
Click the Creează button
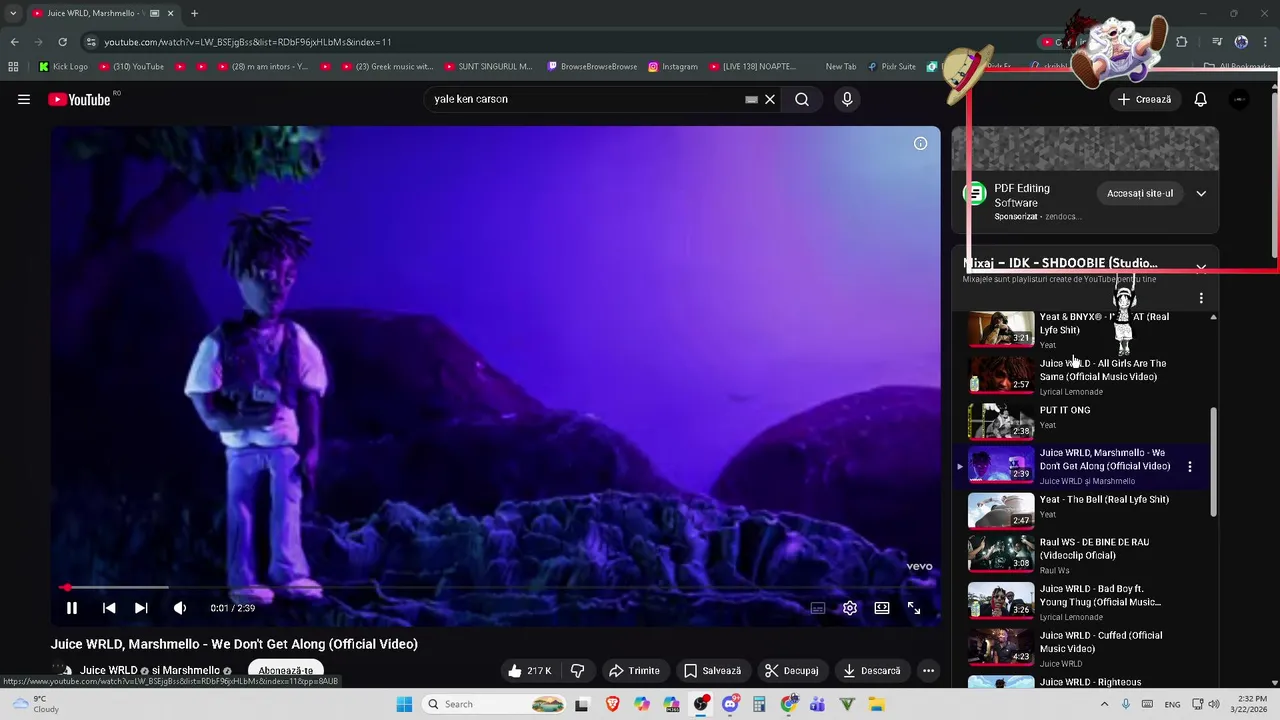(x=1144, y=99)
